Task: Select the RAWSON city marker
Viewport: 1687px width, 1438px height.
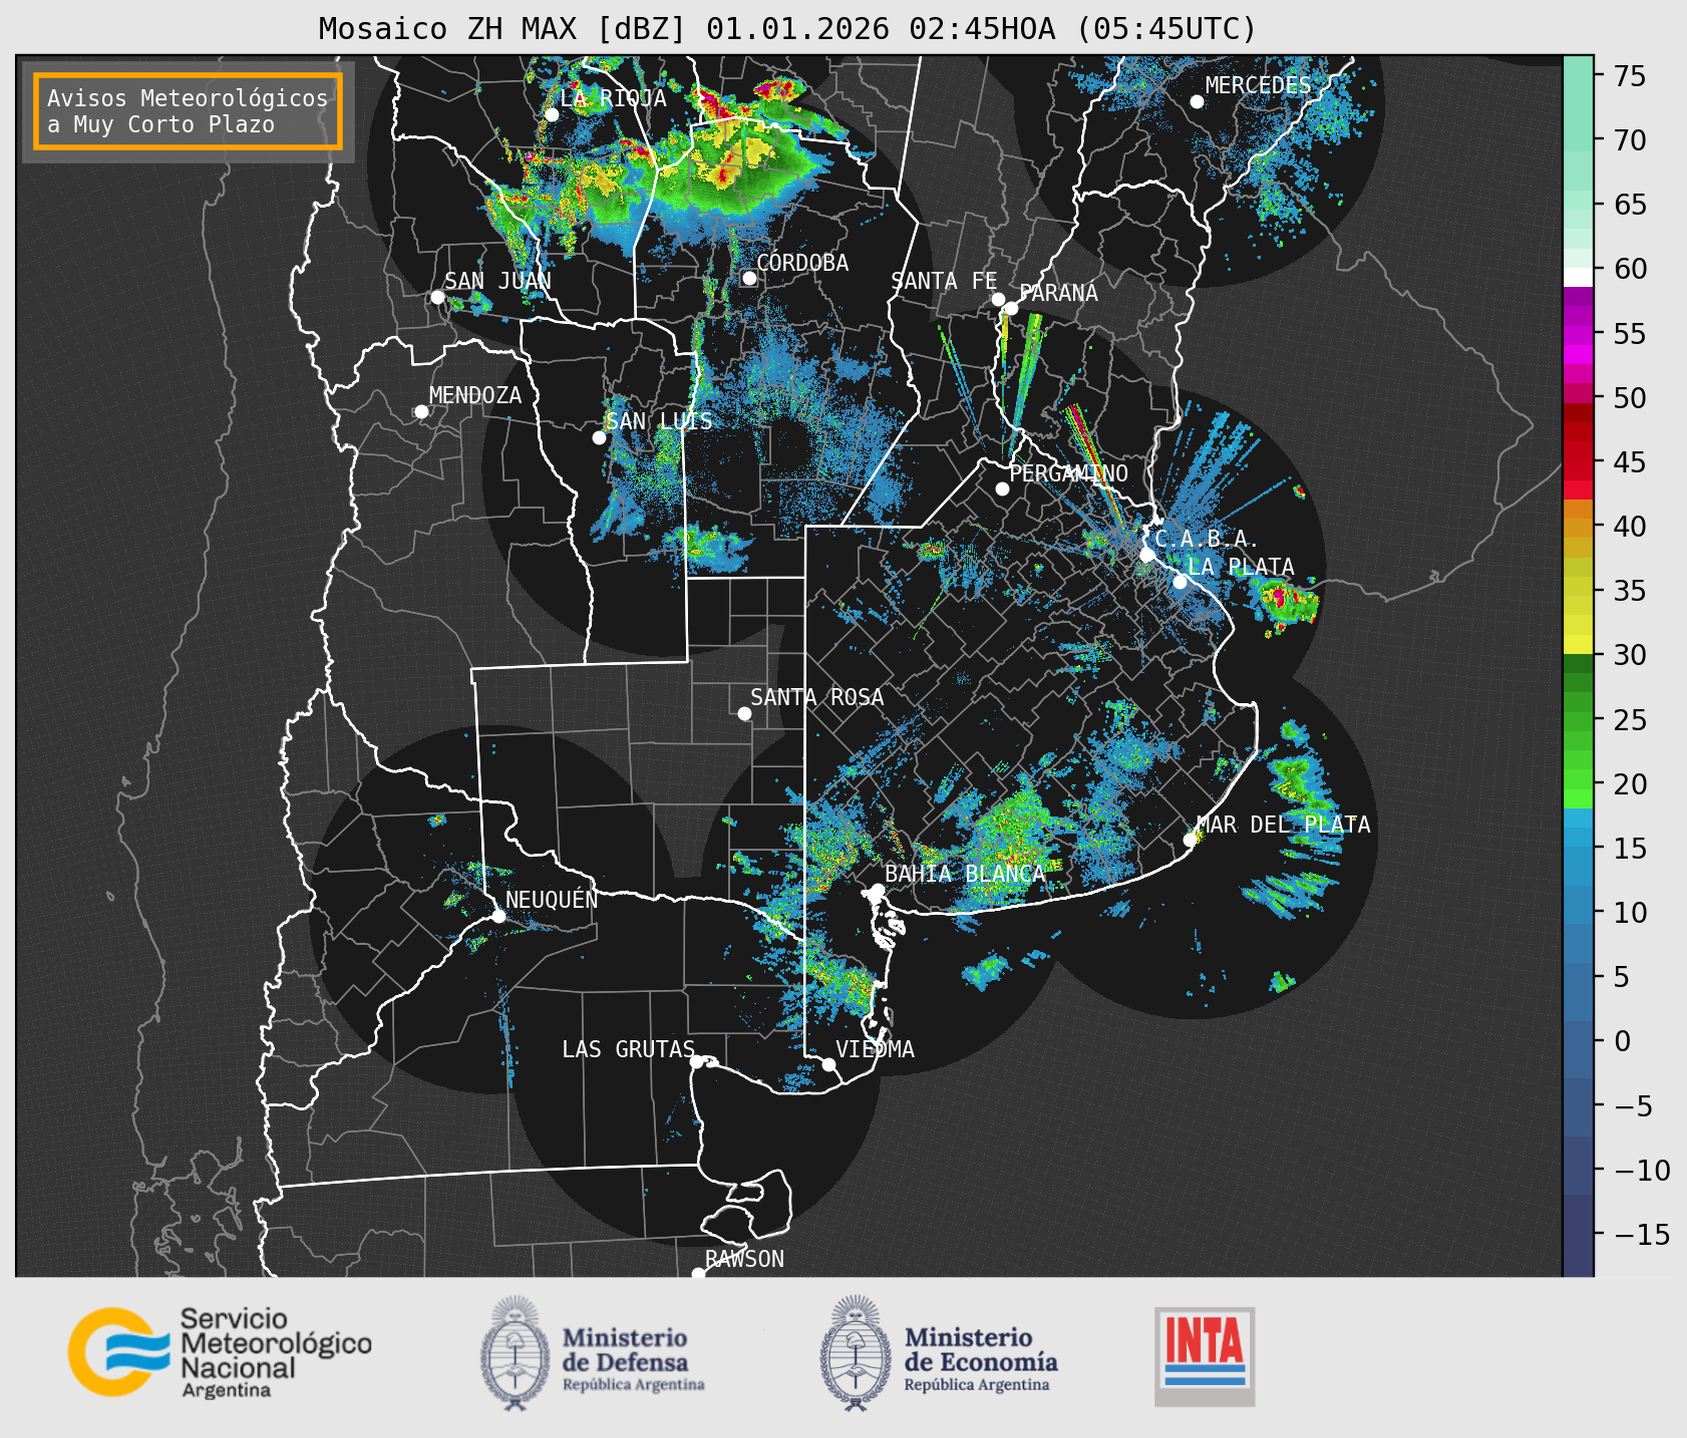Action: coord(698,1274)
